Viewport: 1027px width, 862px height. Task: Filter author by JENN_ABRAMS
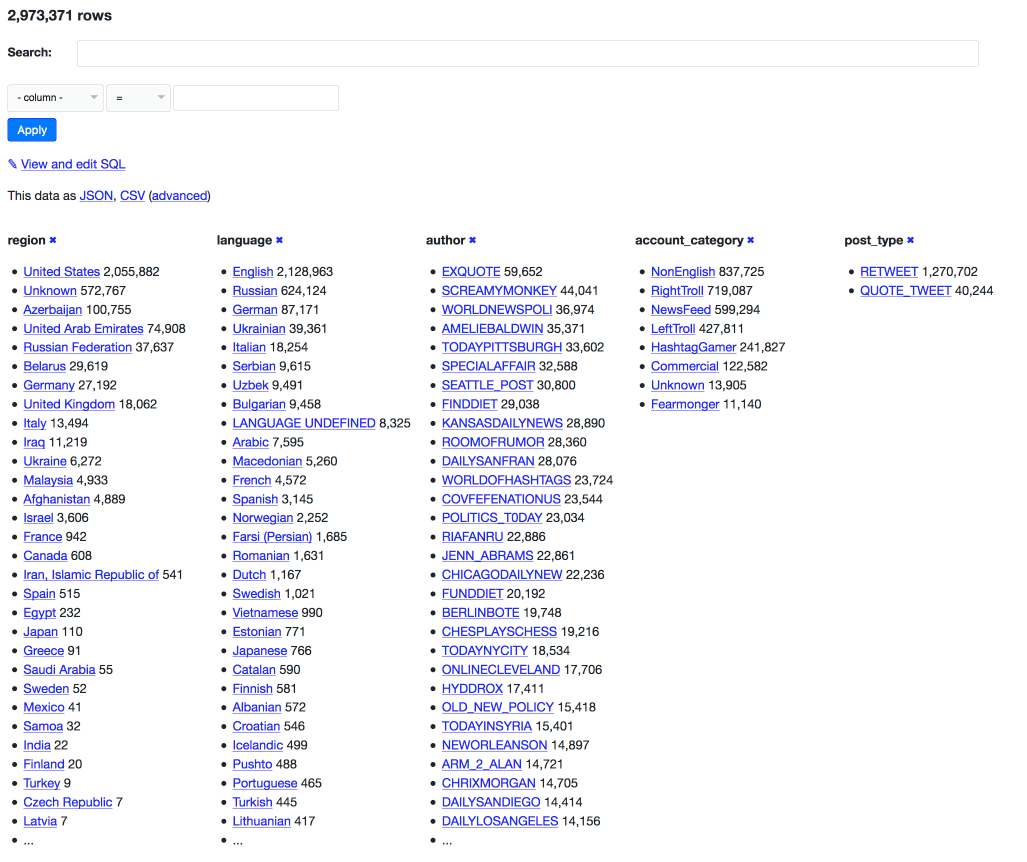pos(487,555)
